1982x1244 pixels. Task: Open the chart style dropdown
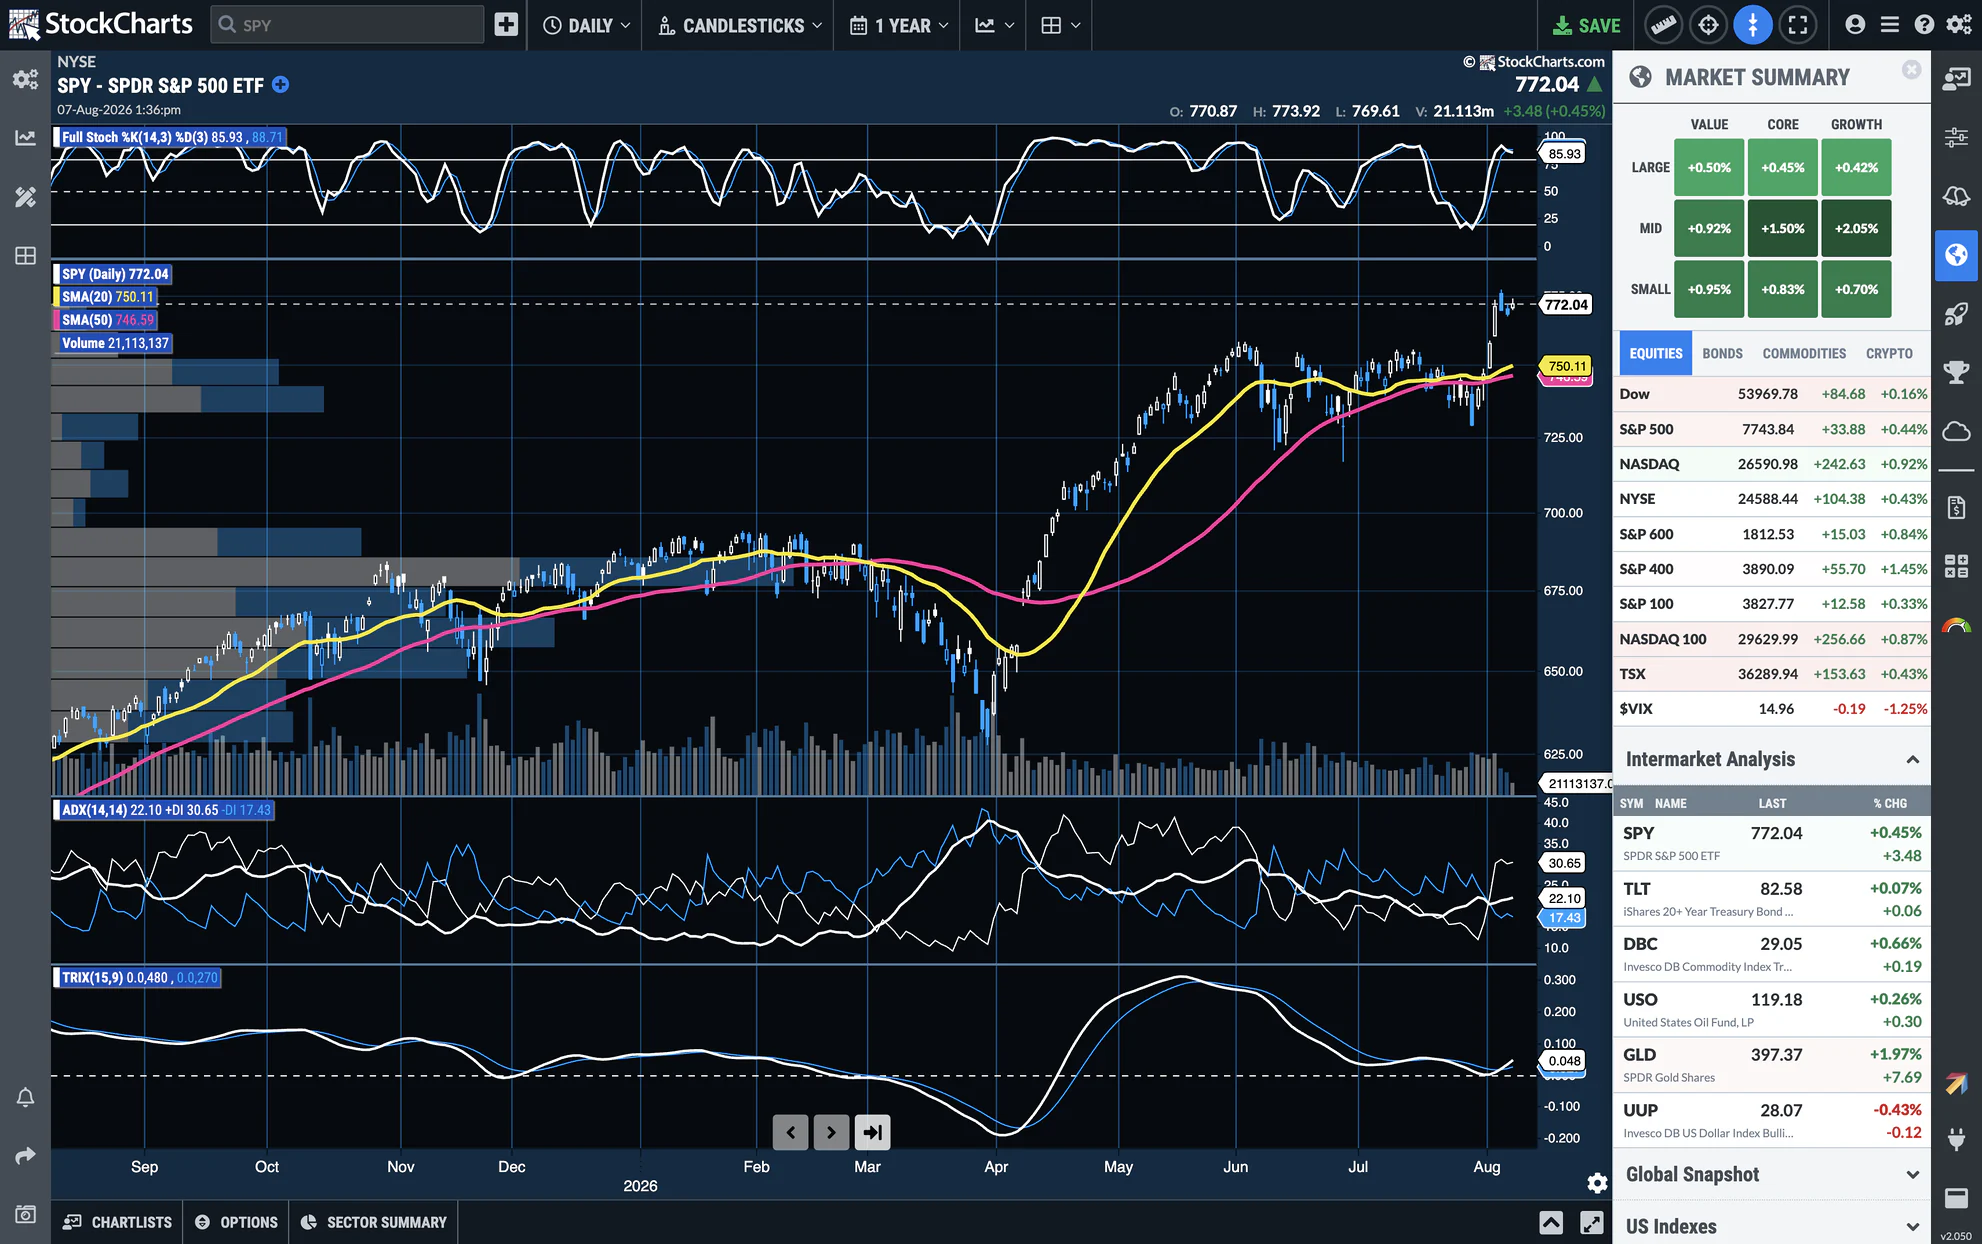point(994,25)
